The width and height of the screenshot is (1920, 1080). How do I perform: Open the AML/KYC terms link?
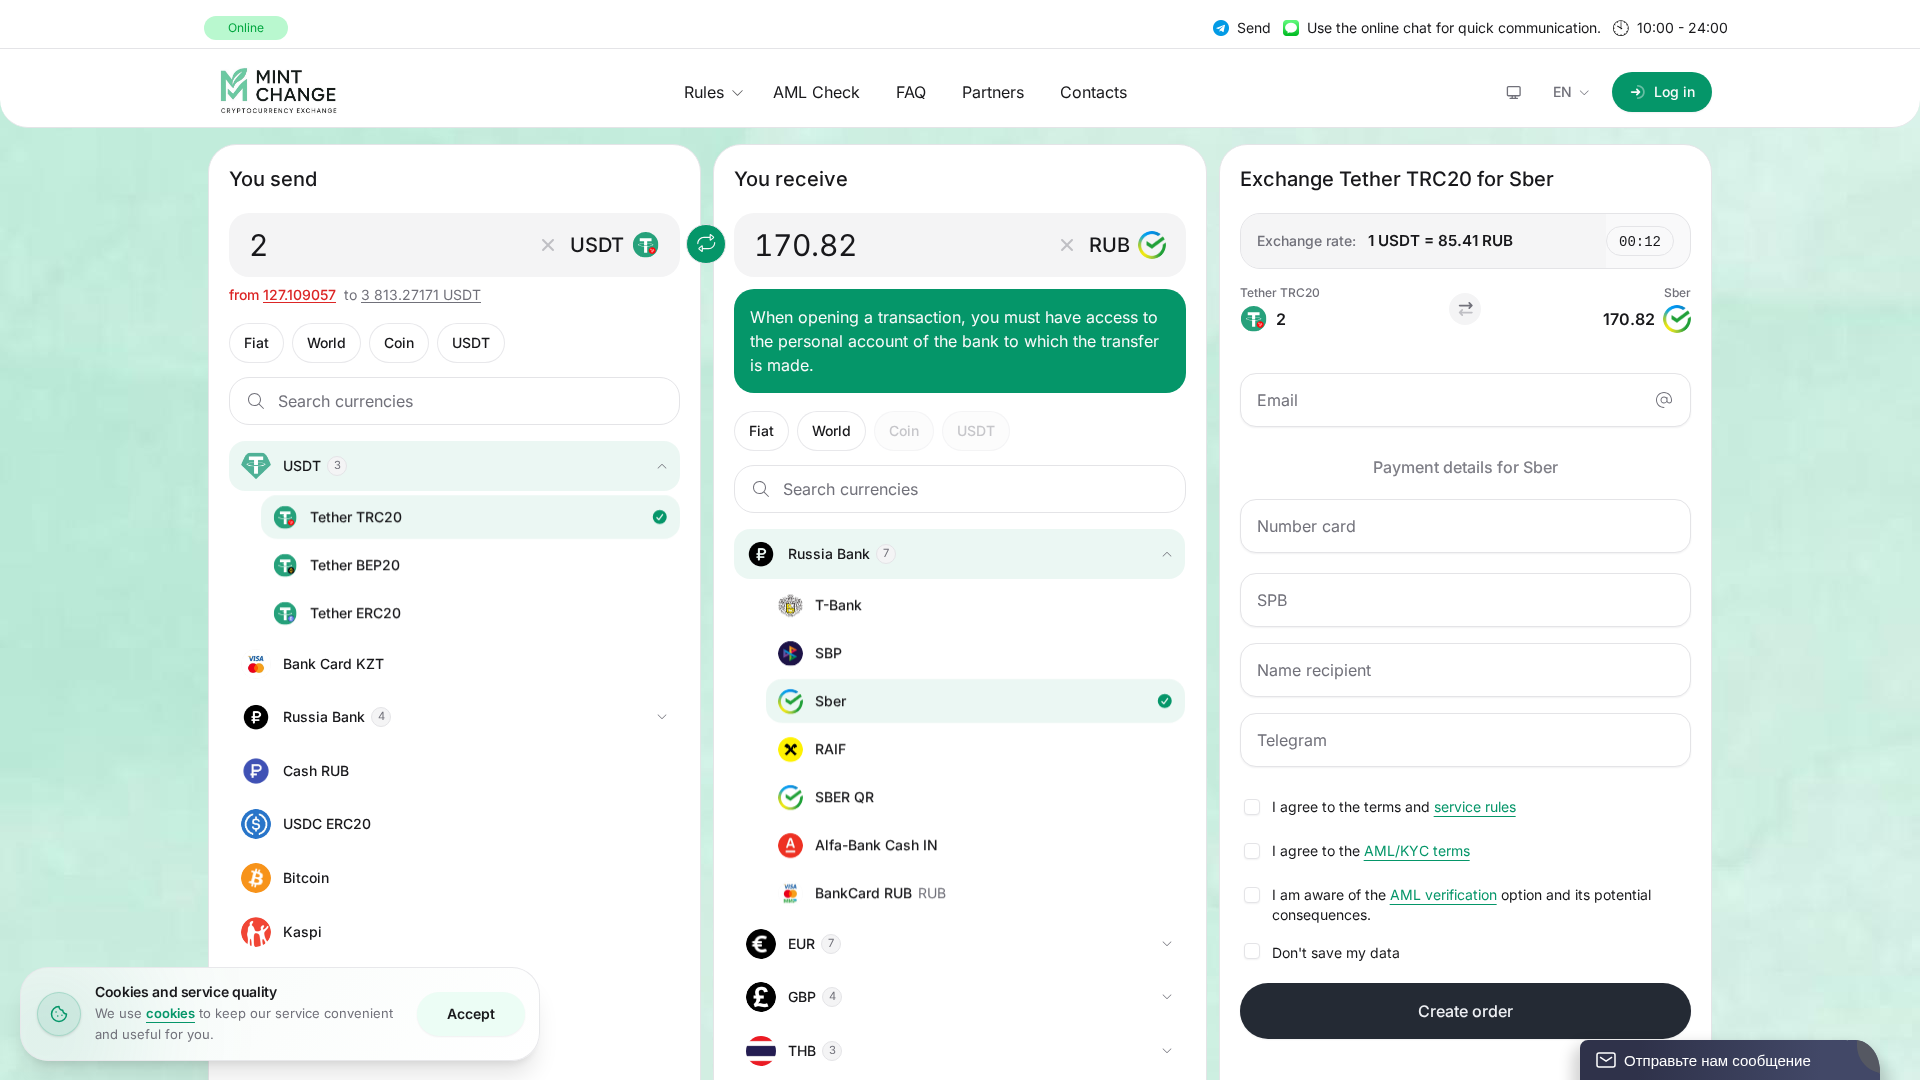(1417, 851)
